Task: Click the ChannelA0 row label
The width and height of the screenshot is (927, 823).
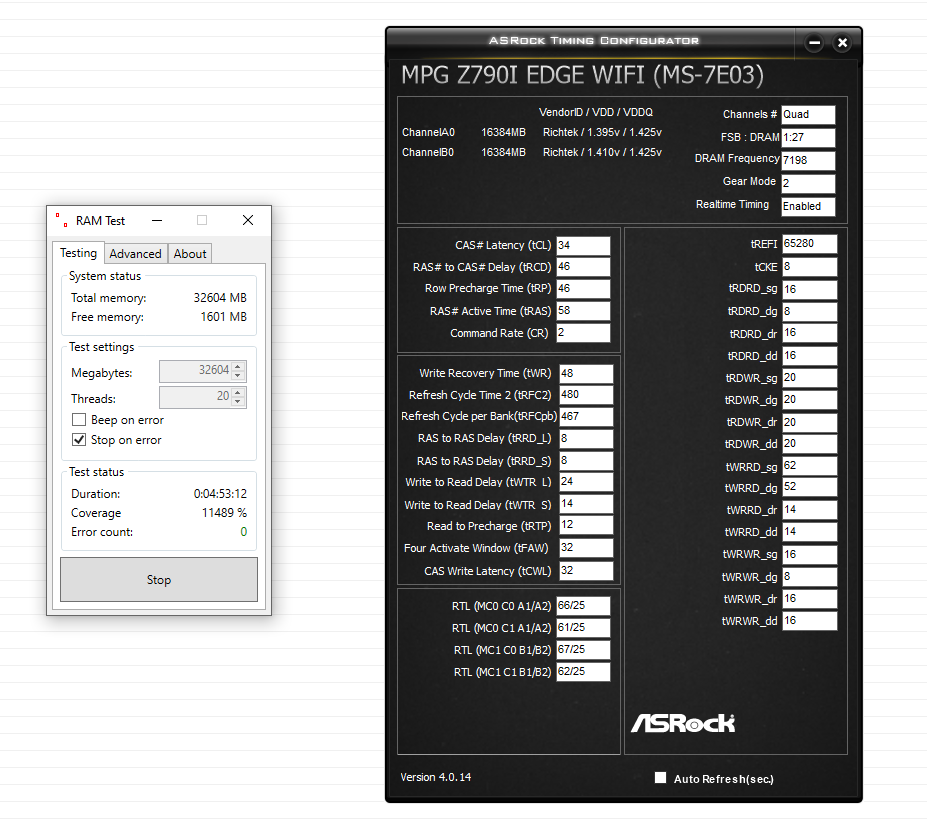Action: (428, 132)
